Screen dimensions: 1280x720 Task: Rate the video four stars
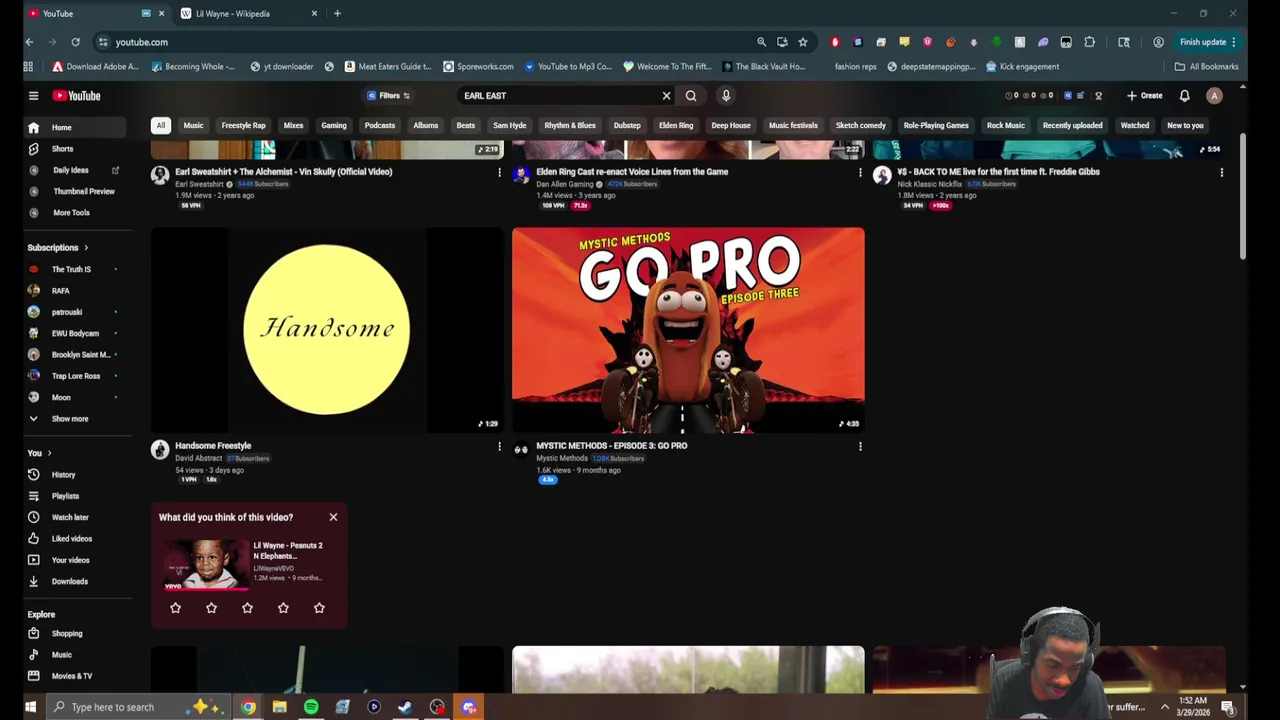point(283,607)
